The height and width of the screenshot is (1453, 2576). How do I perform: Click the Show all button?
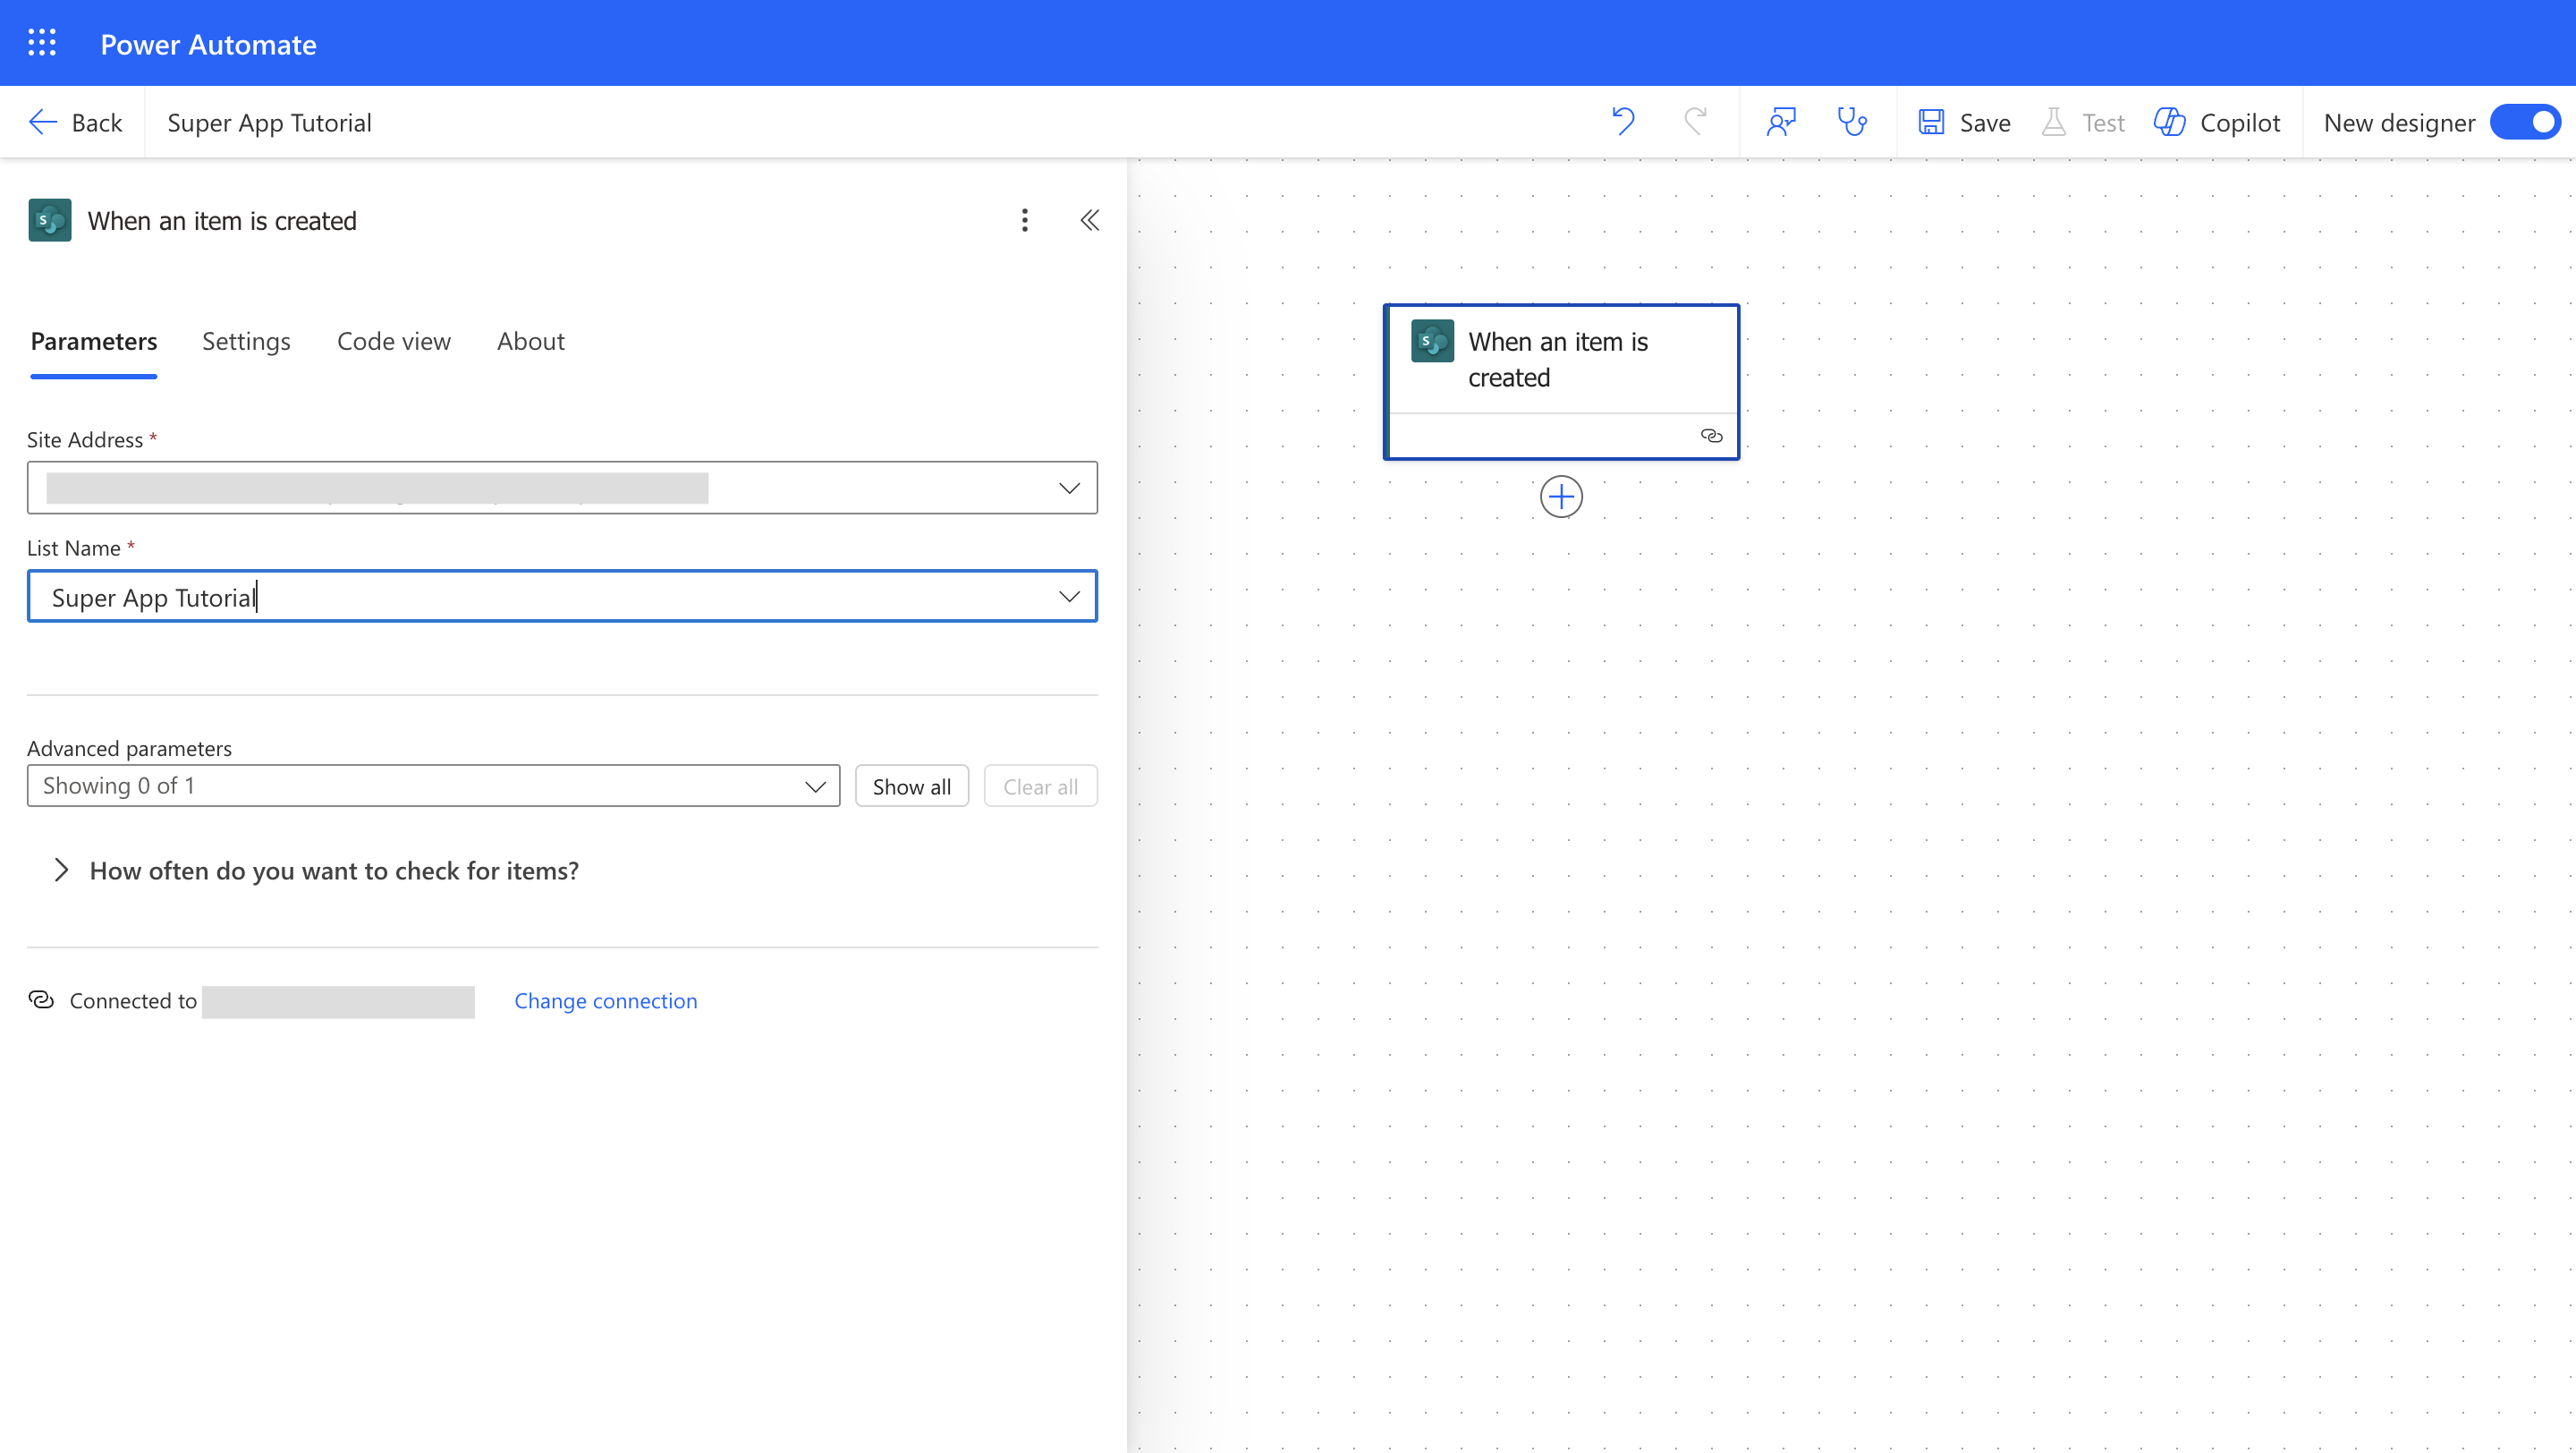[911, 786]
